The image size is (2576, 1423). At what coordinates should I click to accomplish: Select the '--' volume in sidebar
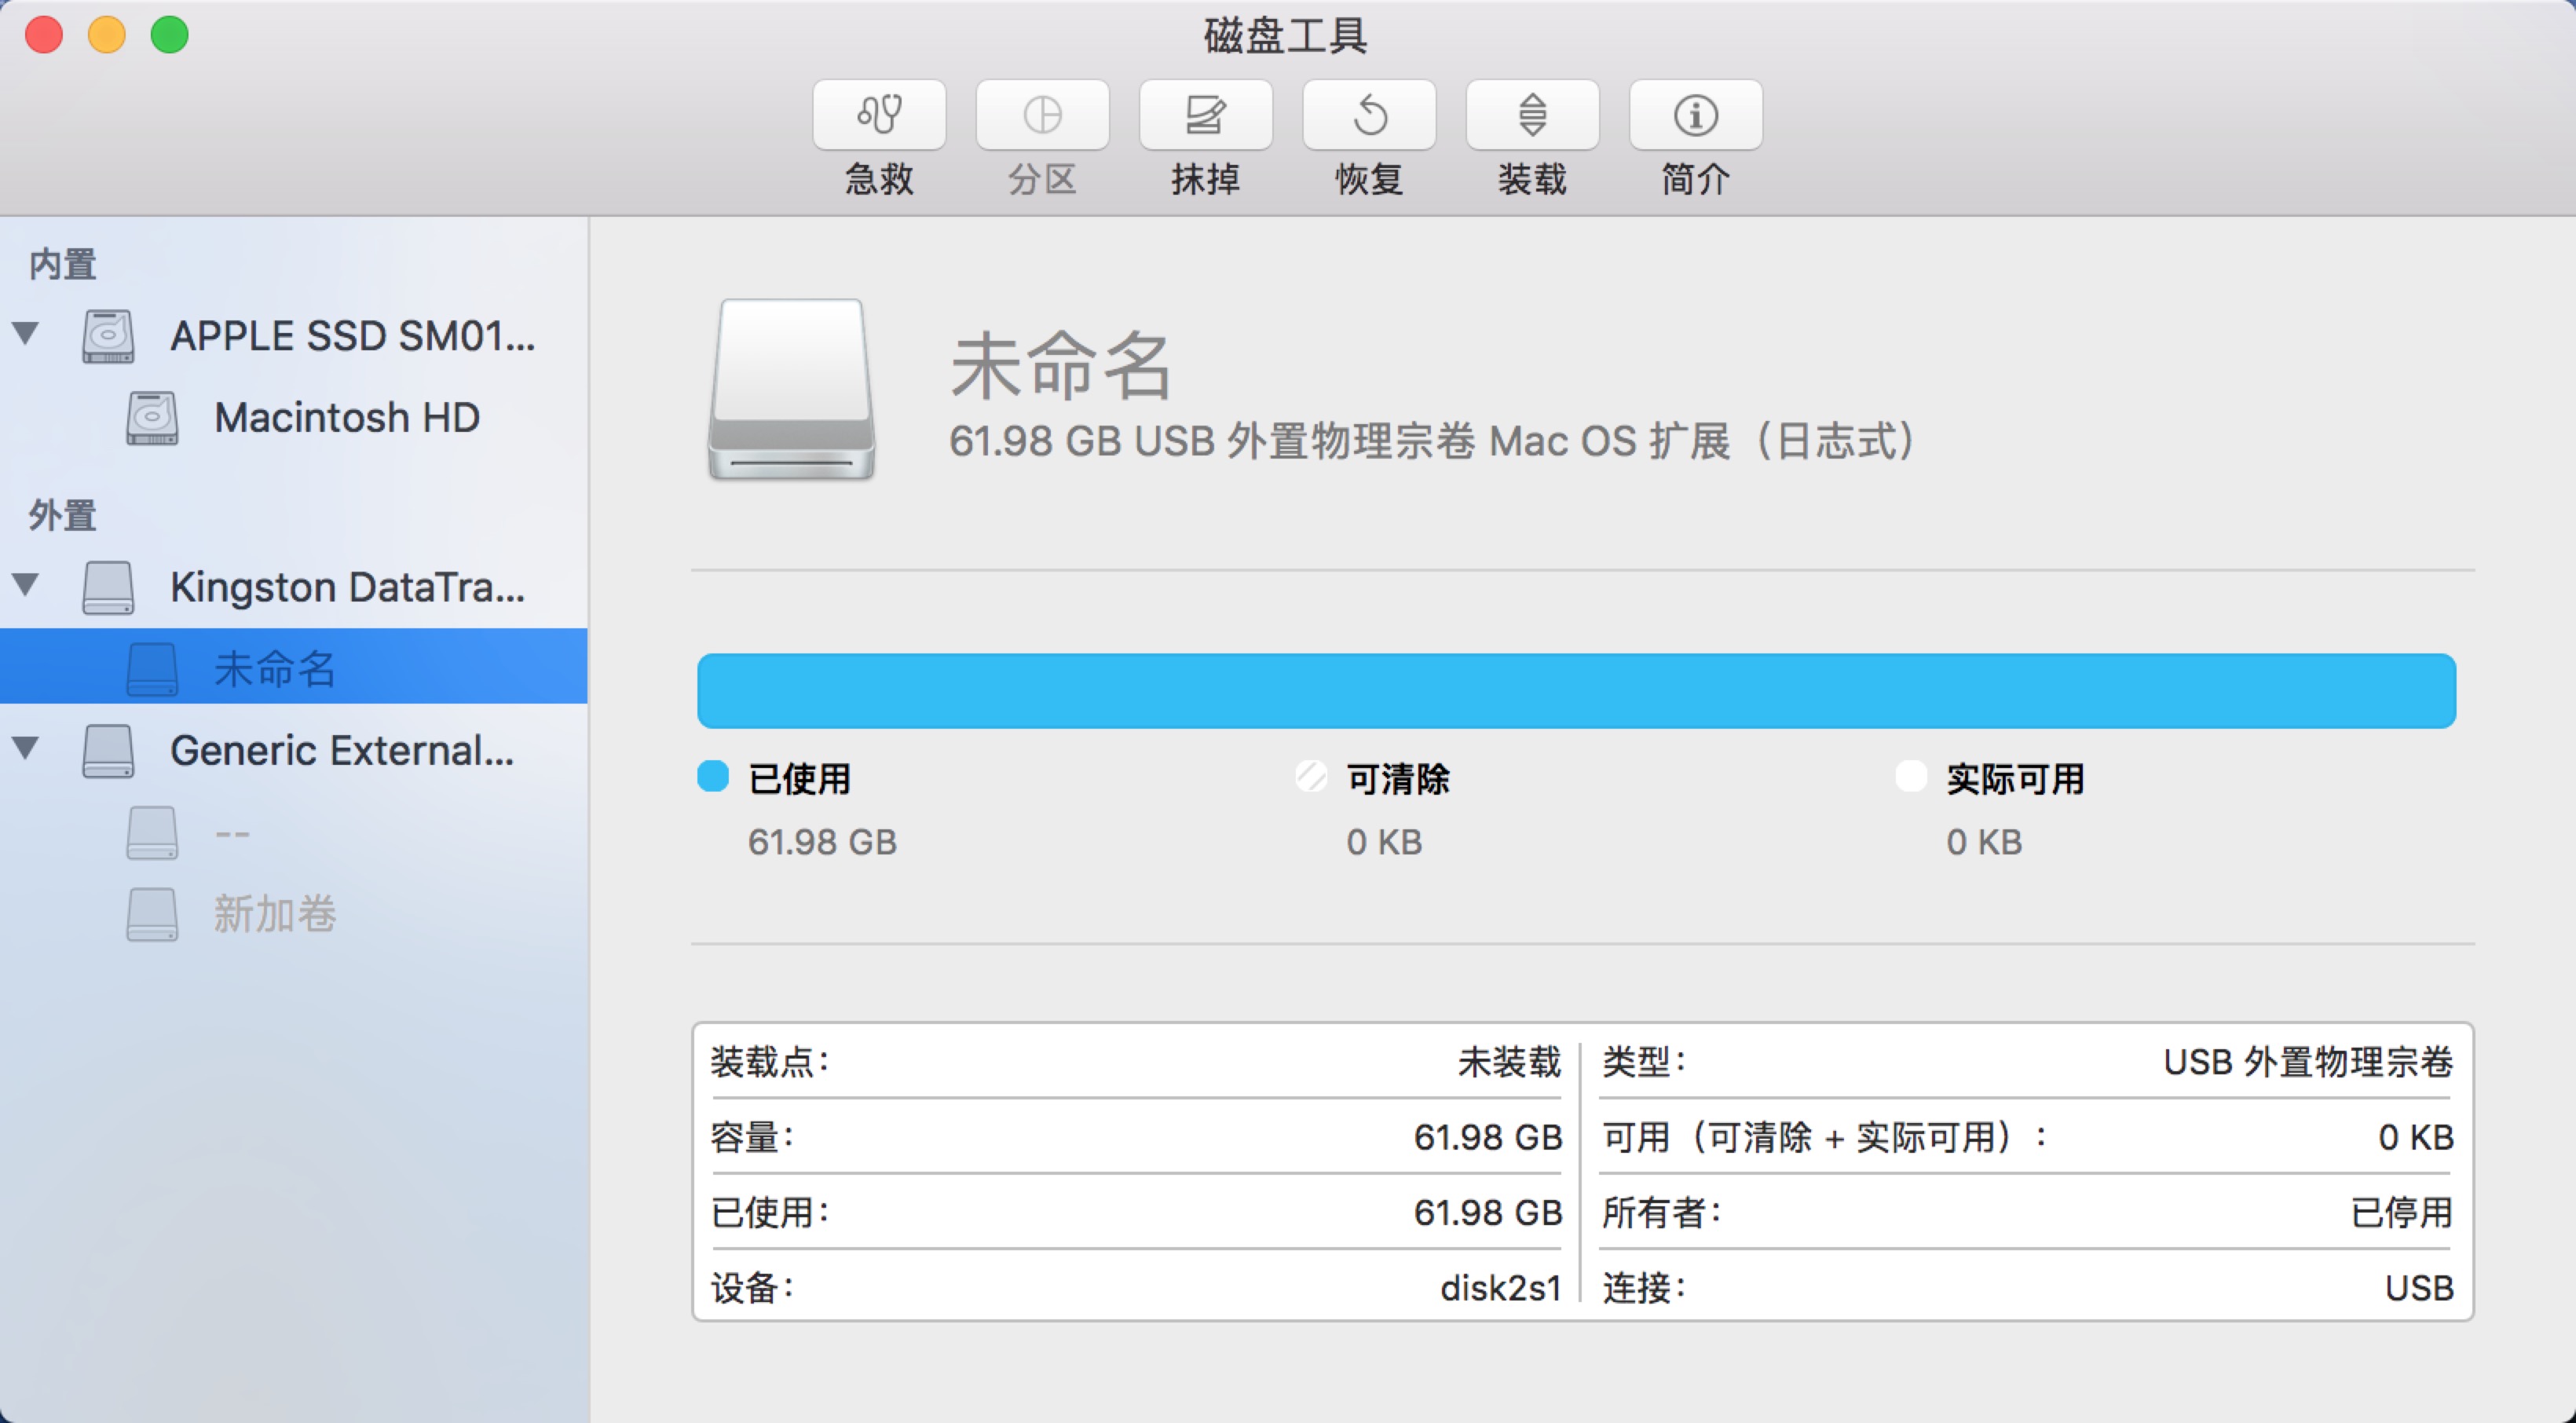click(232, 832)
